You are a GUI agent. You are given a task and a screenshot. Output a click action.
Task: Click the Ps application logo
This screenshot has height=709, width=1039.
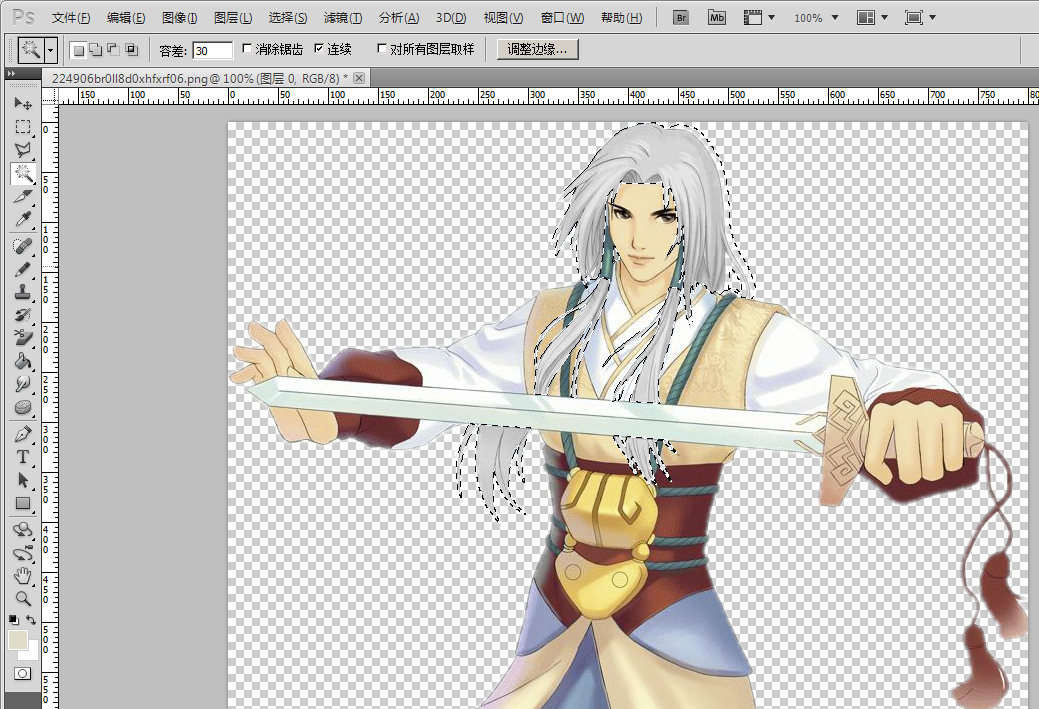point(24,17)
